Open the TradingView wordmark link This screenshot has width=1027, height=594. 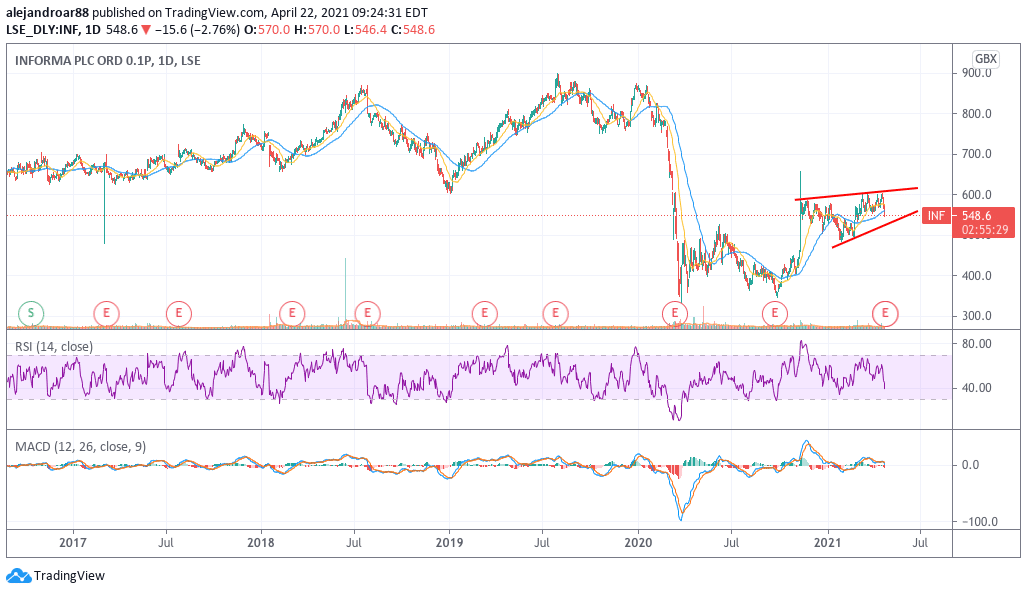click(69, 576)
